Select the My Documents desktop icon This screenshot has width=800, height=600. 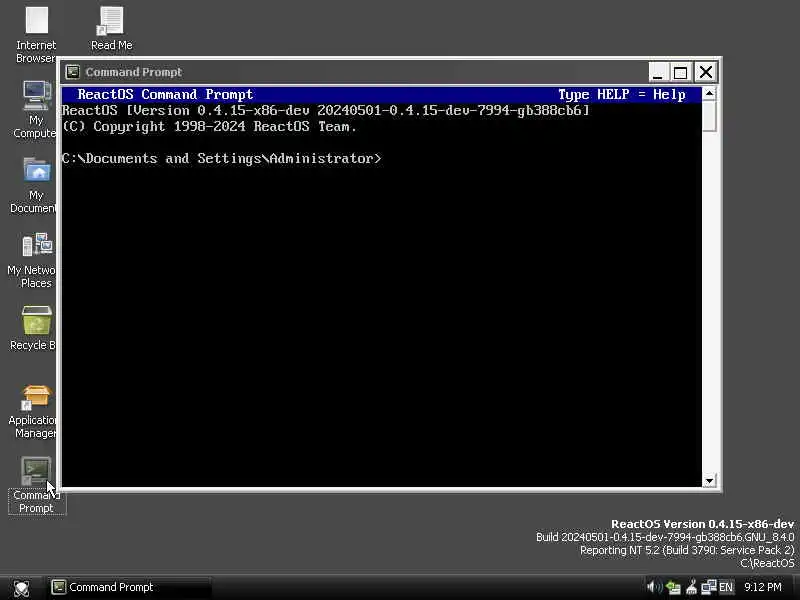[35, 186]
